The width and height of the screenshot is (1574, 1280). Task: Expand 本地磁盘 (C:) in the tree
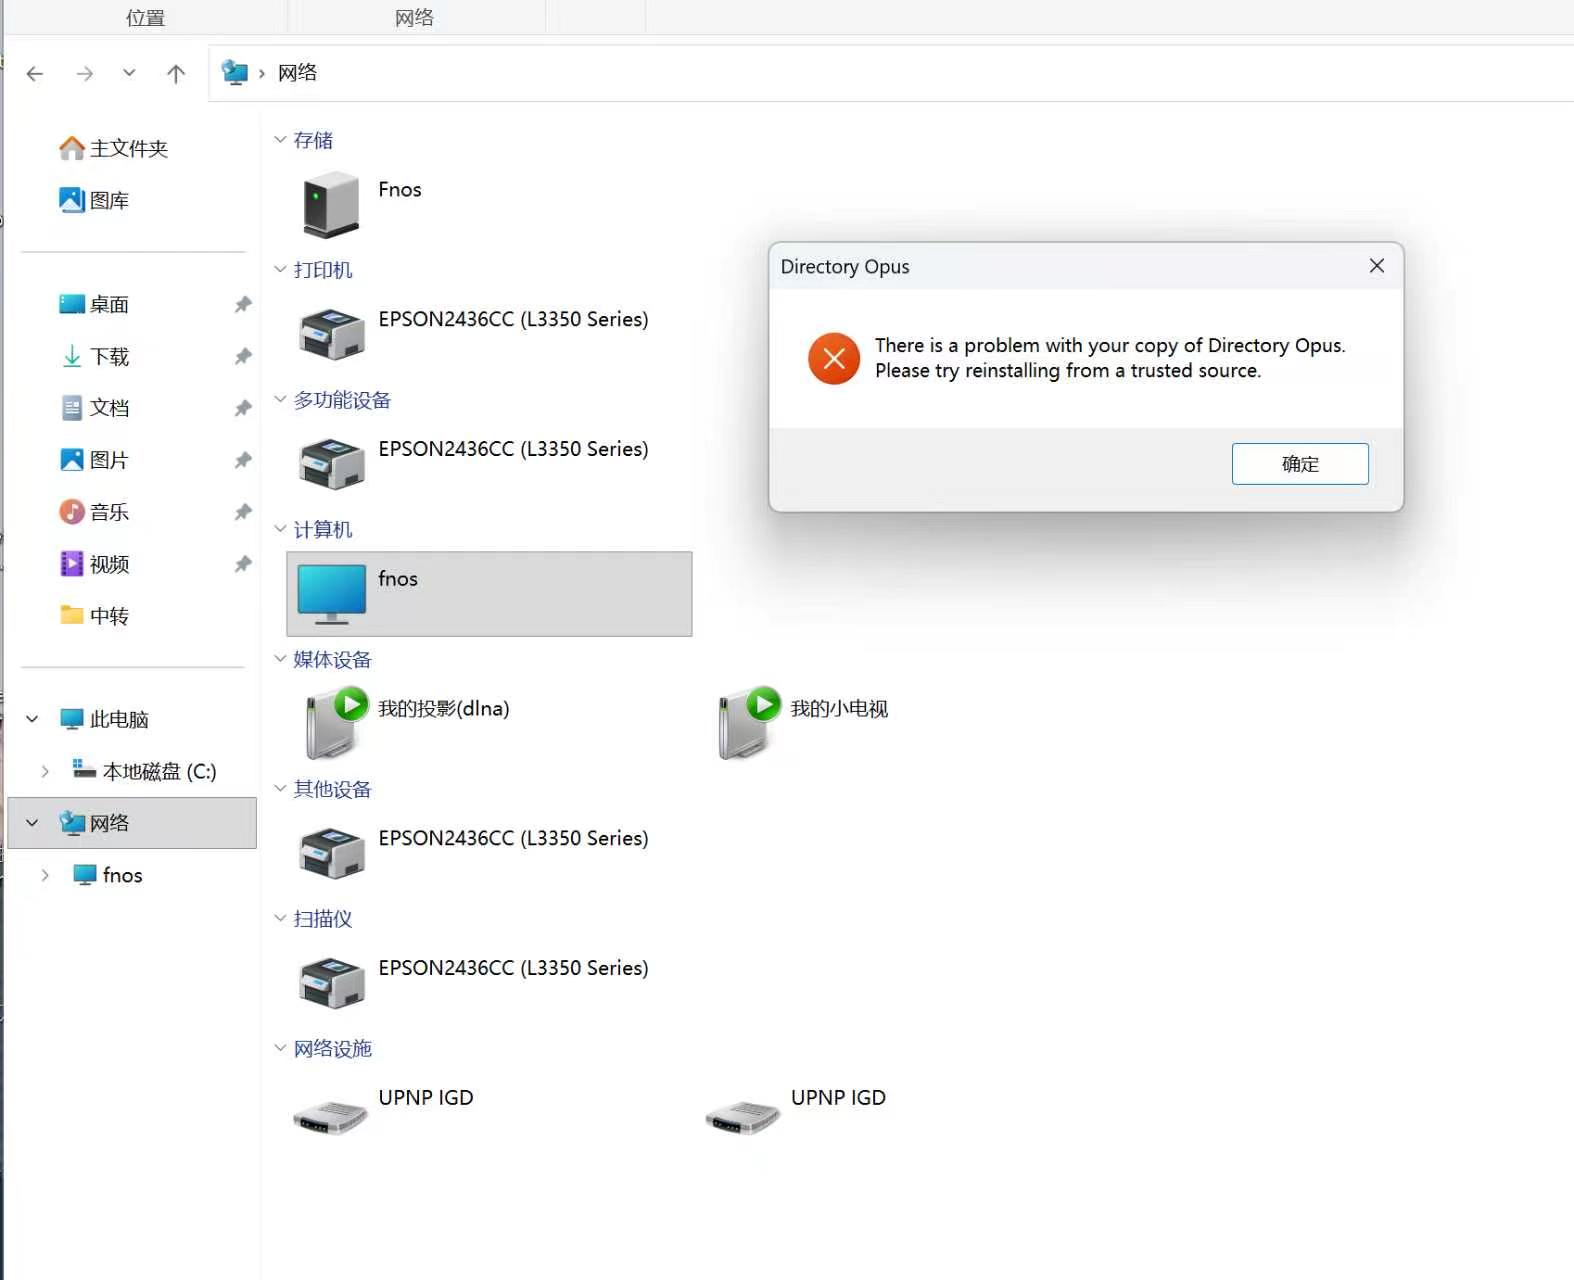(45, 771)
